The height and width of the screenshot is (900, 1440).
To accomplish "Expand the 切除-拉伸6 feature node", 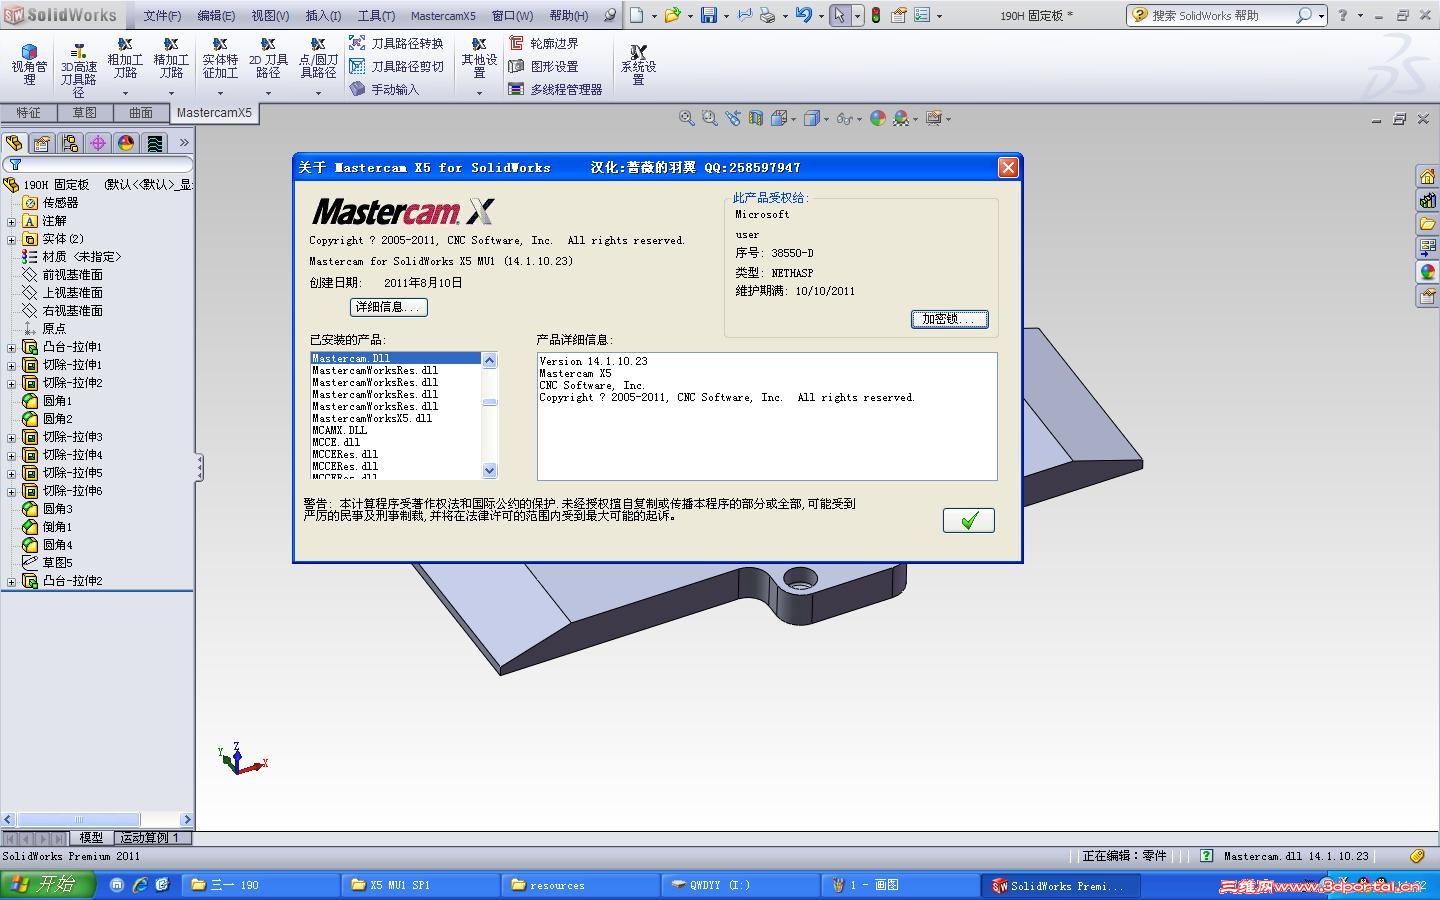I will click(12, 492).
